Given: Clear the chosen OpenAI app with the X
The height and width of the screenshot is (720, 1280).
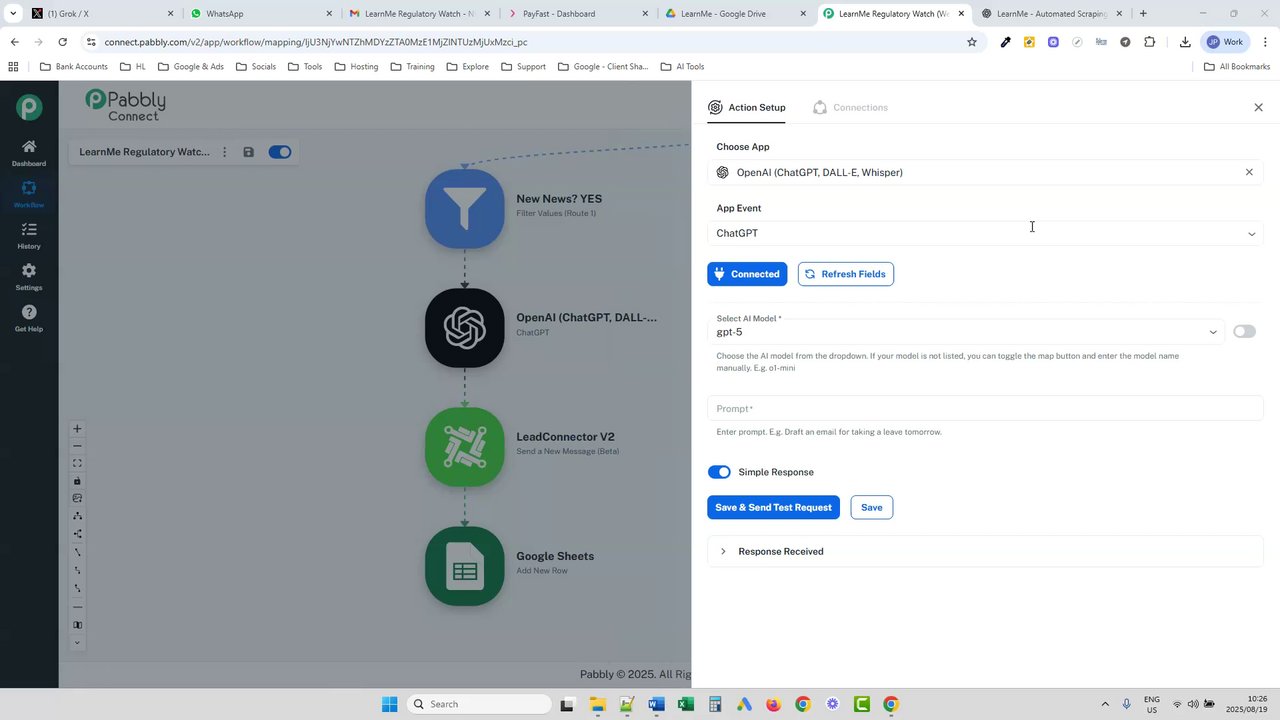Looking at the screenshot, I should (x=1249, y=172).
